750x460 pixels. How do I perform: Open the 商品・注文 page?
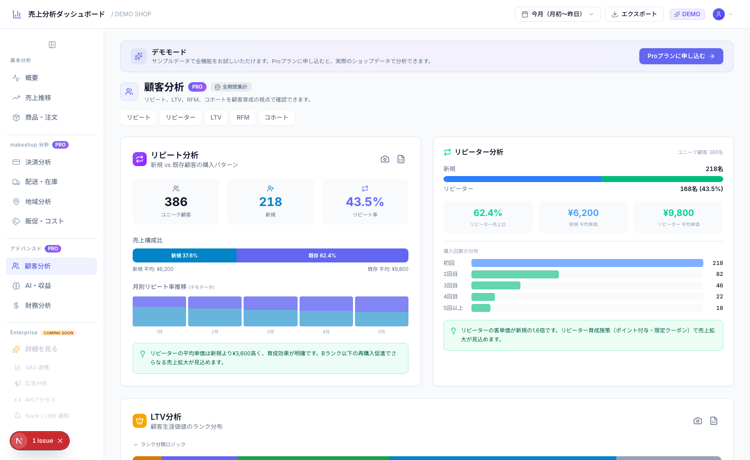point(51,117)
